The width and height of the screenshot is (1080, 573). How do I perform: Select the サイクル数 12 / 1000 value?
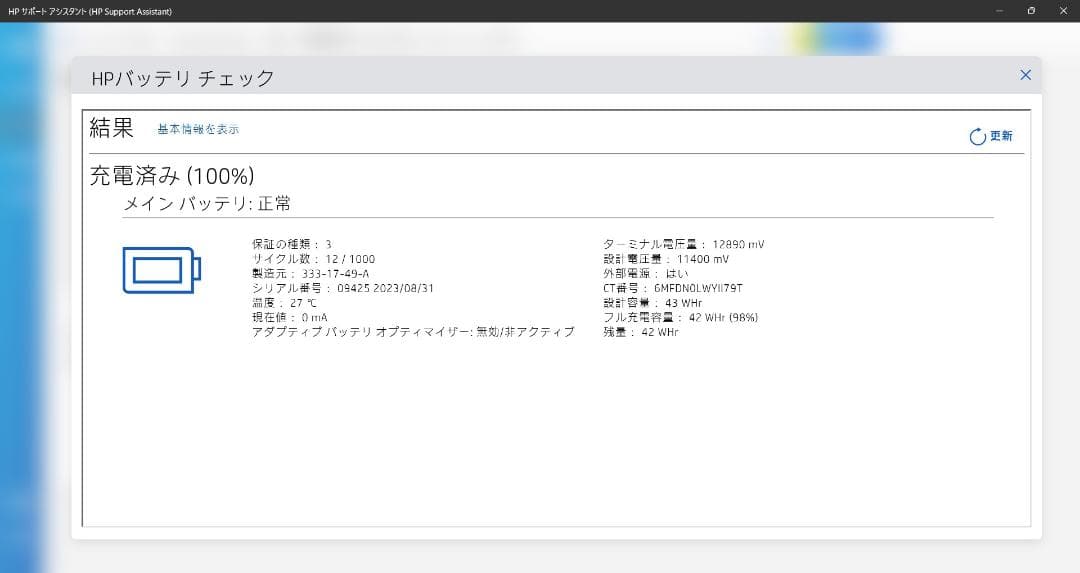[351, 259]
